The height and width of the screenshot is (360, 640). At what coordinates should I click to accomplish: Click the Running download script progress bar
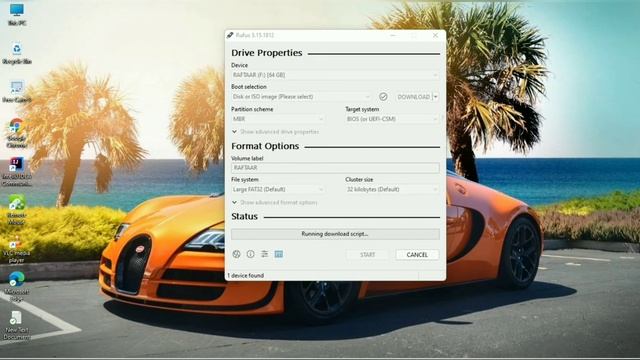click(335, 234)
